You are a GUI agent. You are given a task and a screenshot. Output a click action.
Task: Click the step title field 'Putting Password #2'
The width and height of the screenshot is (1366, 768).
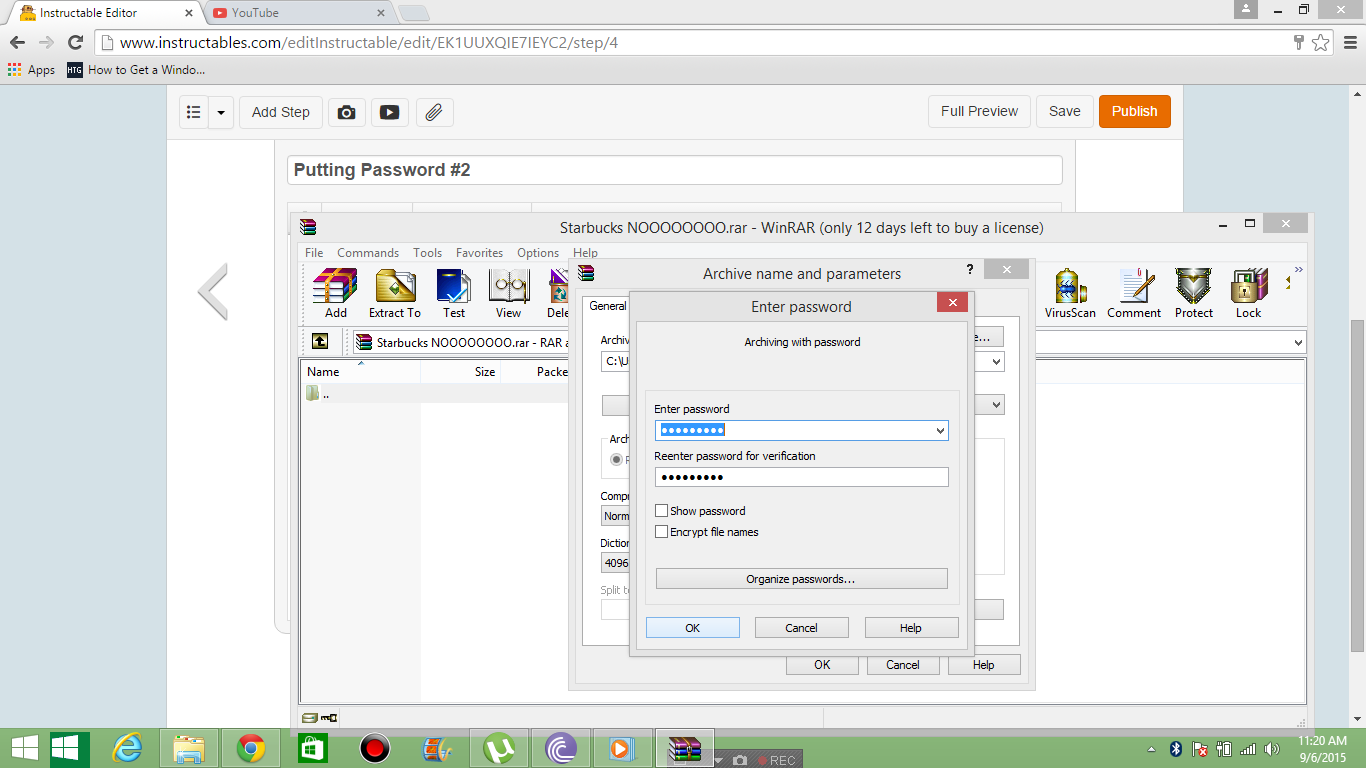(x=675, y=170)
